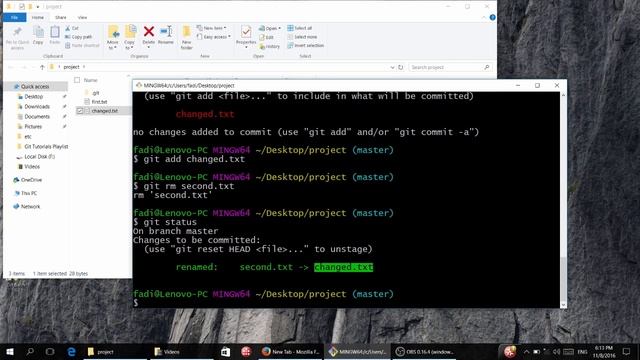The image size is (640, 360).
Task: Switch to the OBS taskbar button
Action: click(x=424, y=351)
